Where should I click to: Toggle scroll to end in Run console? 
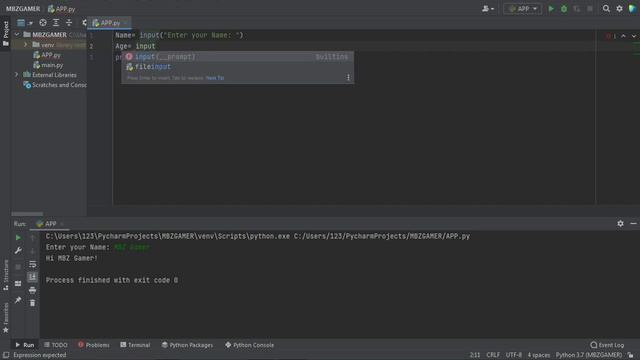[x=33, y=277]
